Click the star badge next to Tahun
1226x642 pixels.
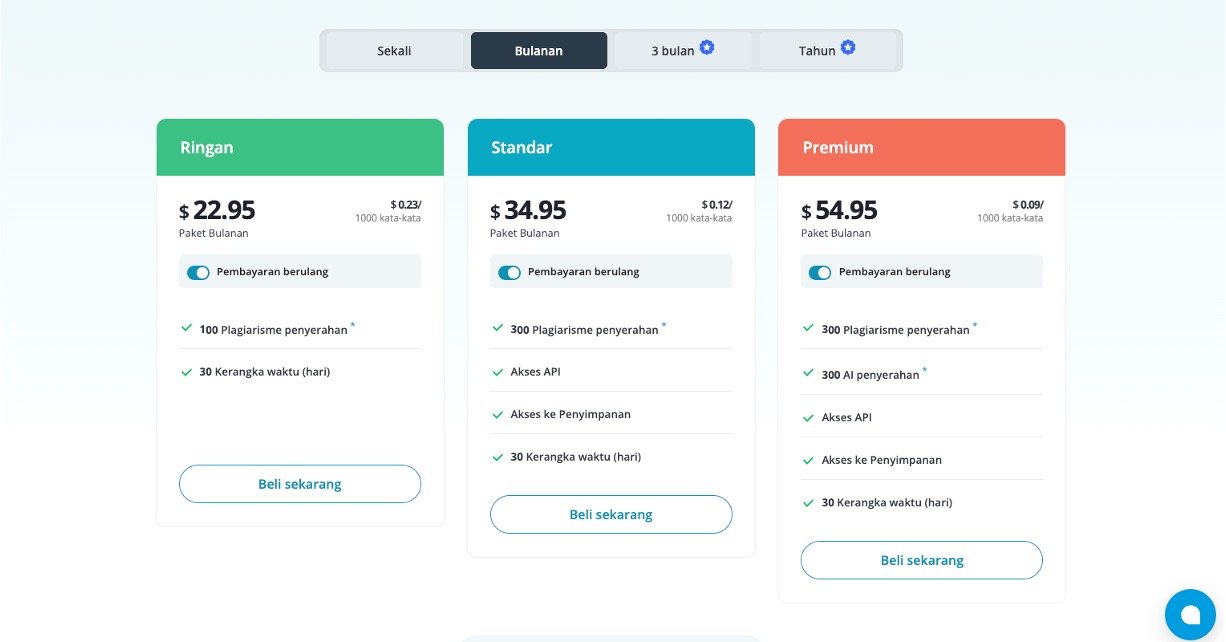coord(848,47)
